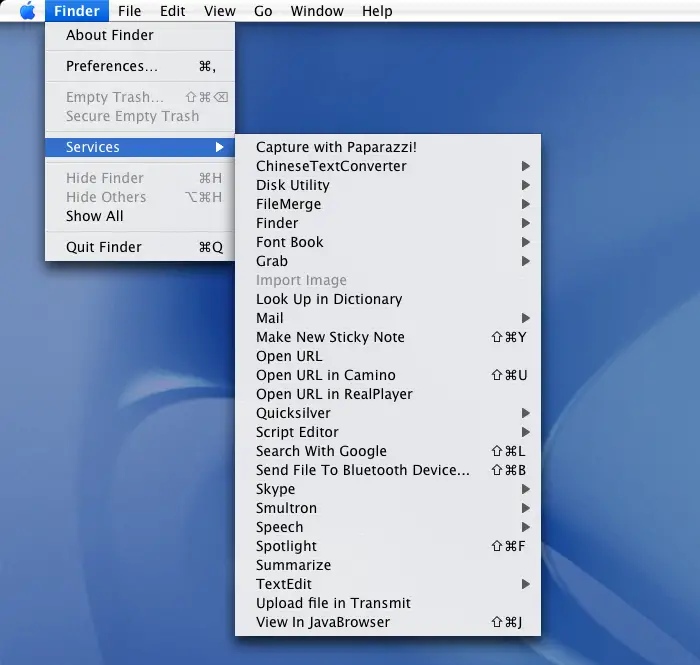Expand the Speech submenu
The image size is (700, 665).
coord(388,527)
